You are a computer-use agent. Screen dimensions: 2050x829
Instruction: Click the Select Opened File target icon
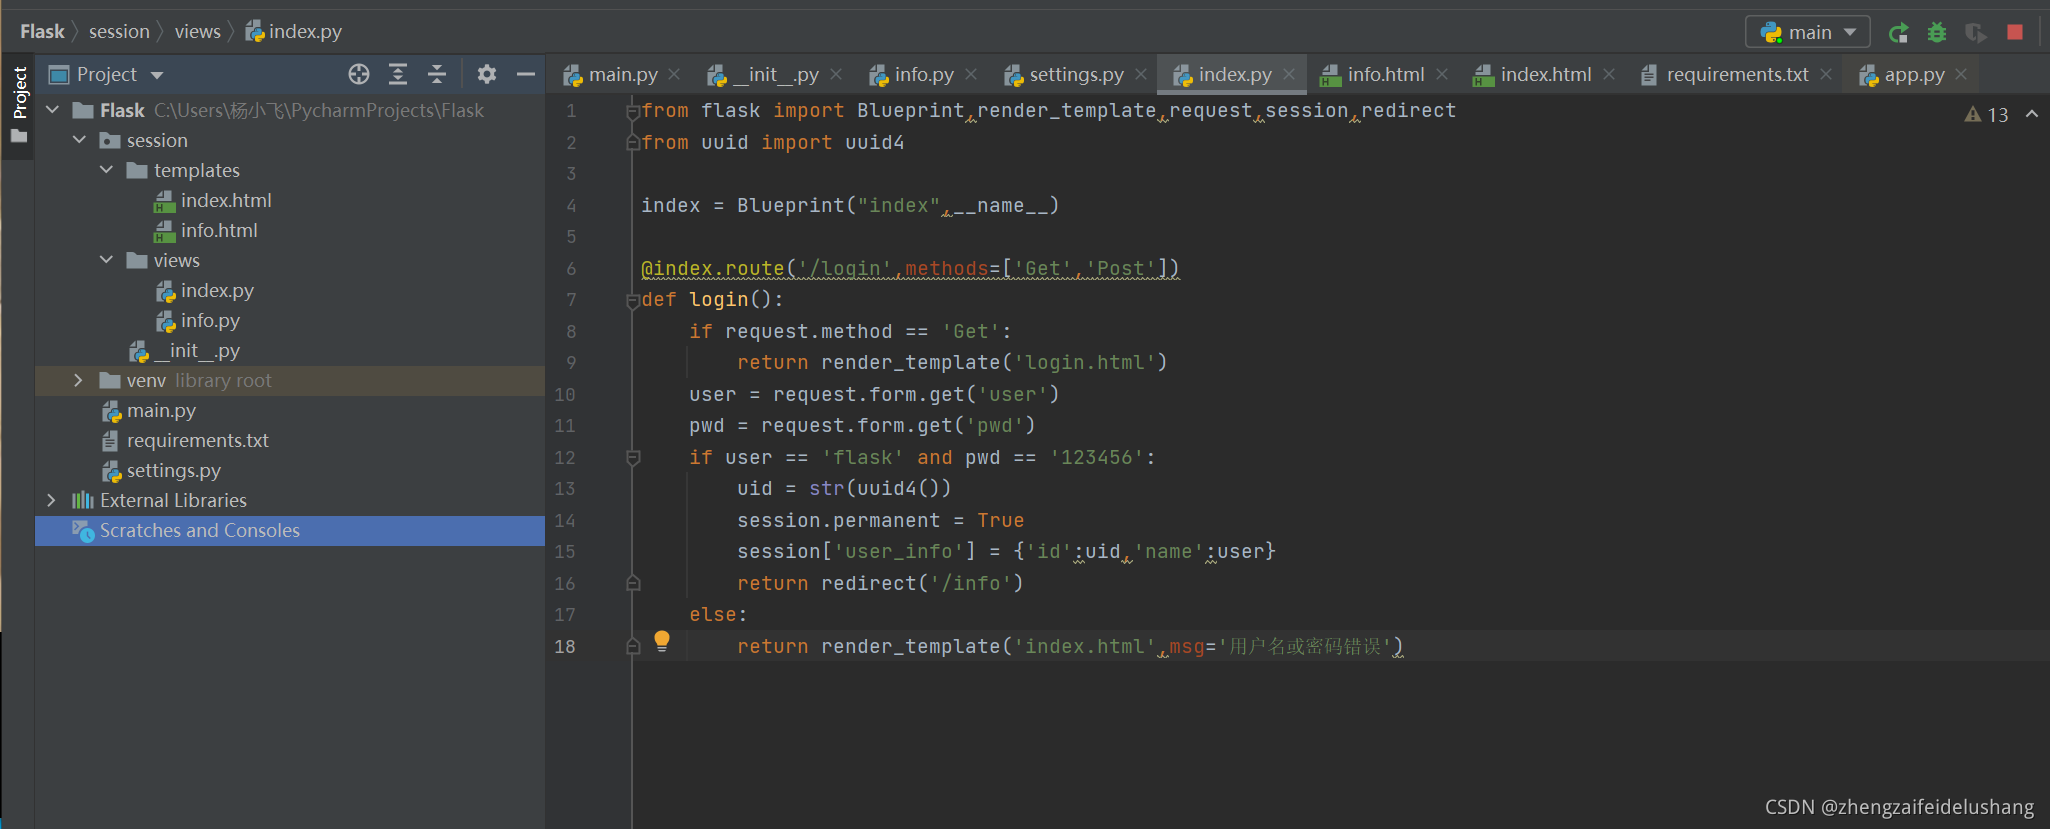(359, 74)
